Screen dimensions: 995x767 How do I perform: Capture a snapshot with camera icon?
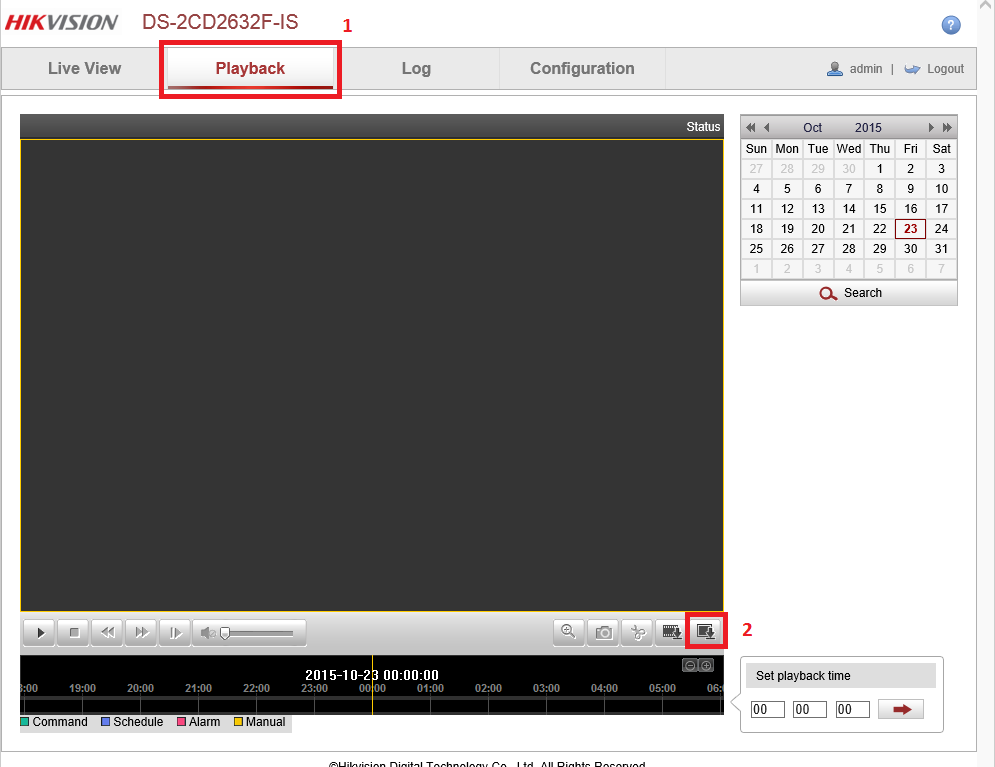603,632
